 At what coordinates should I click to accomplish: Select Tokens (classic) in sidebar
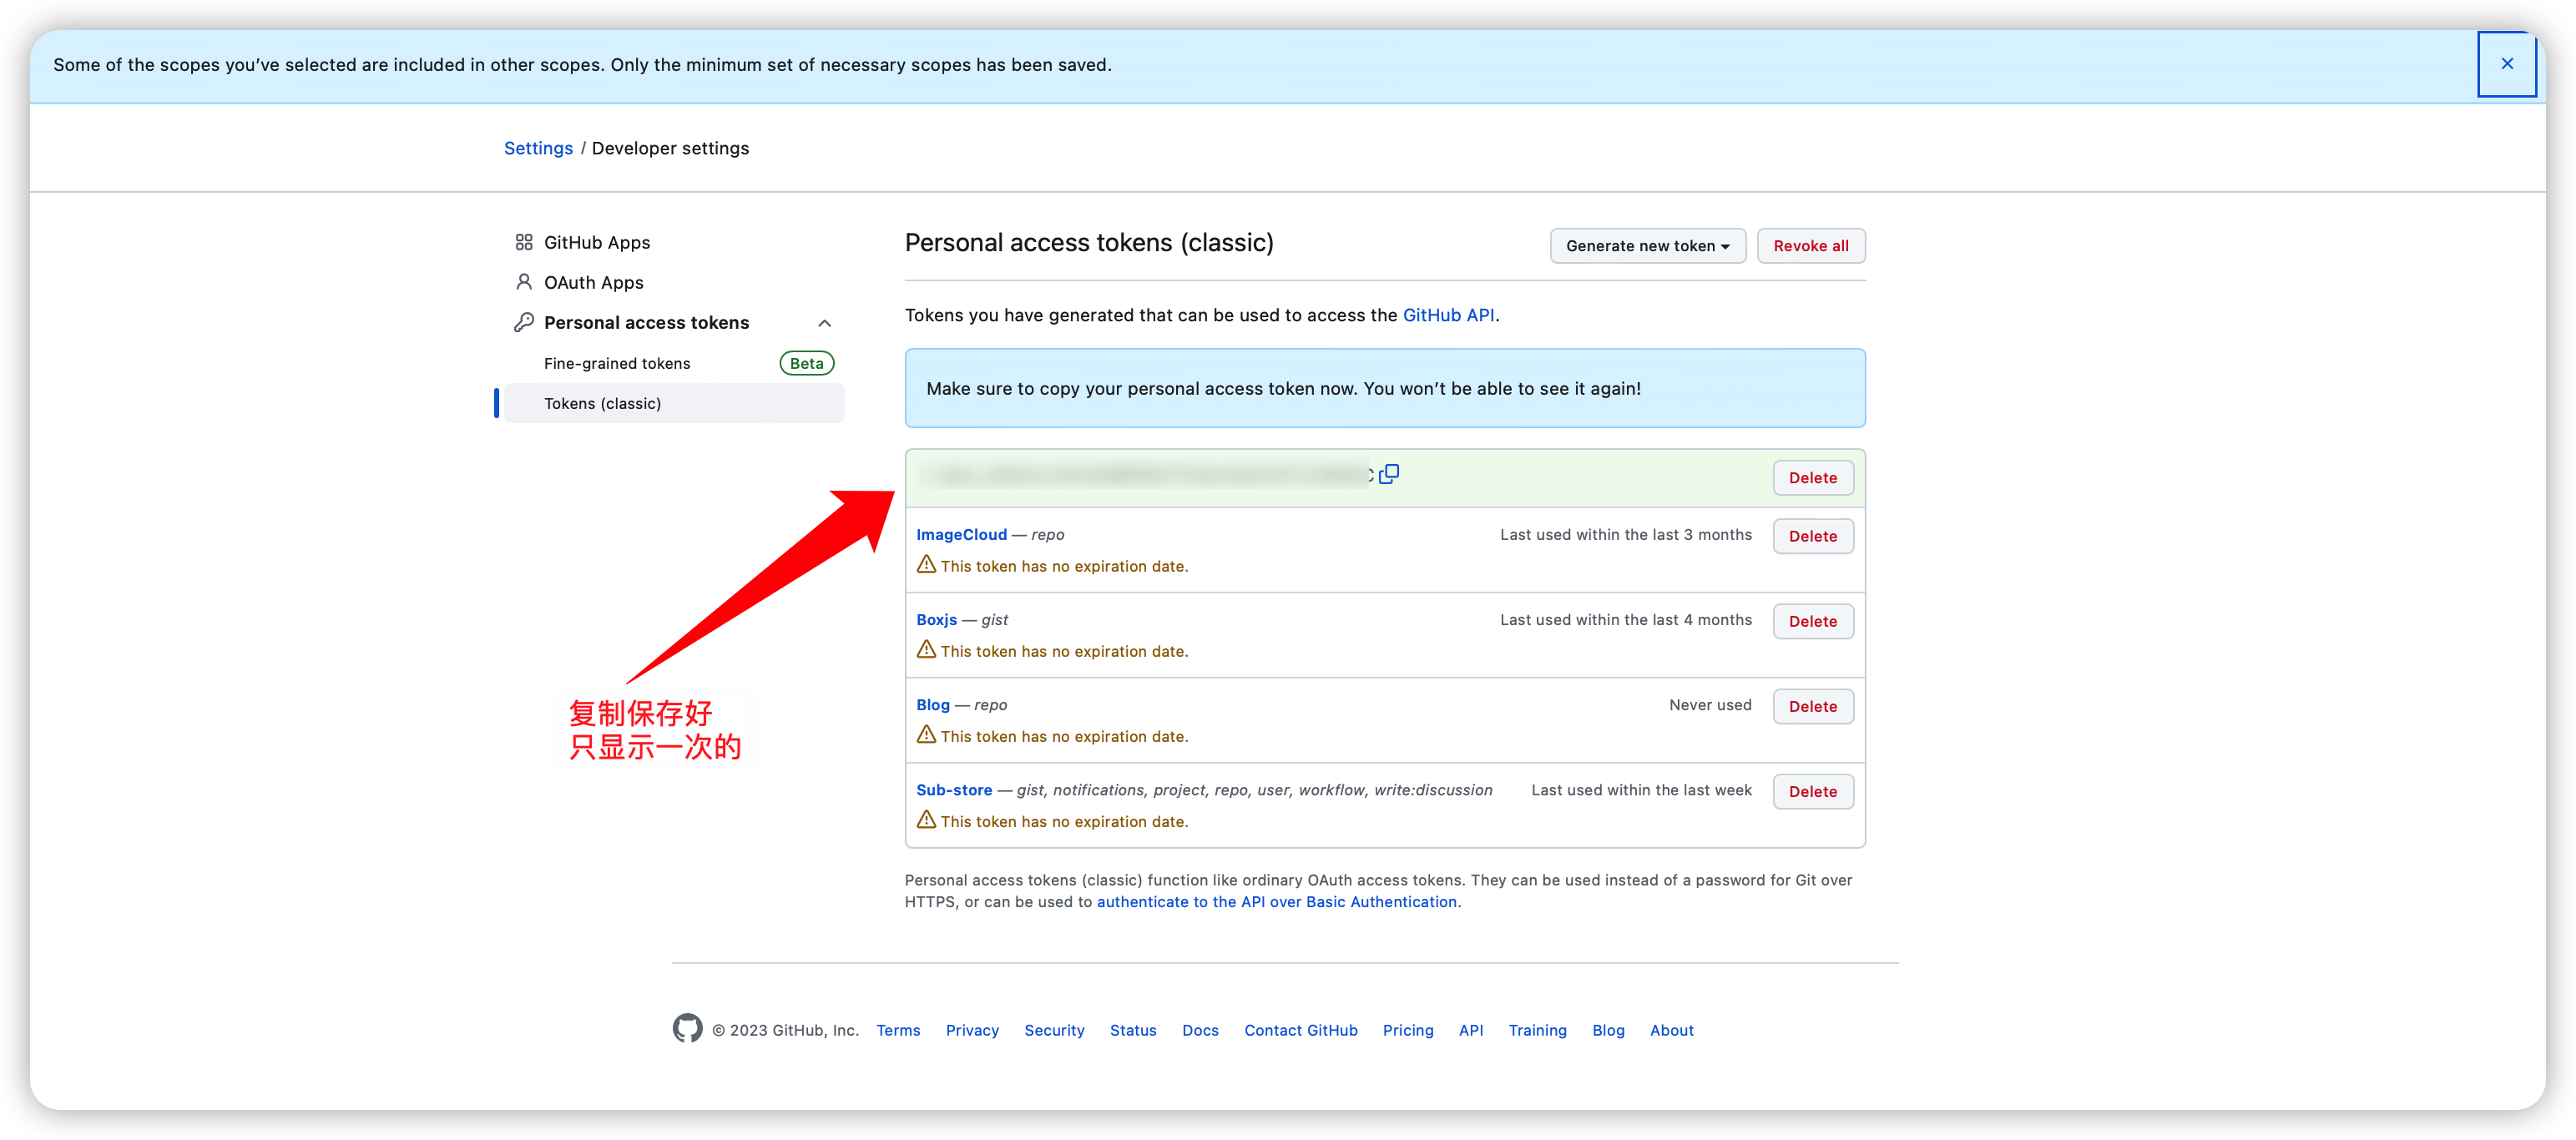click(x=602, y=403)
